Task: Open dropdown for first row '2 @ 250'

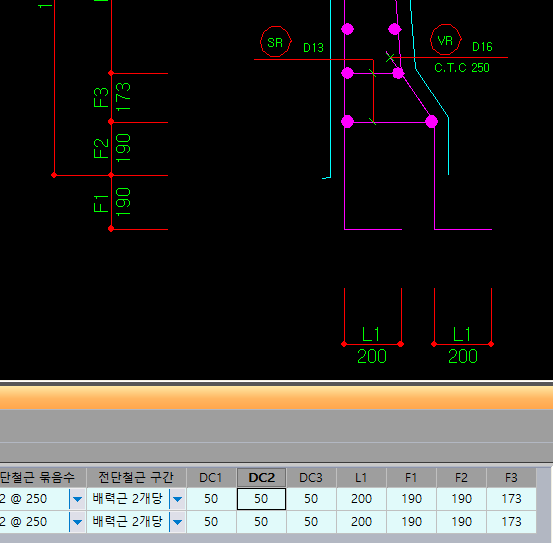Action: [x=78, y=499]
